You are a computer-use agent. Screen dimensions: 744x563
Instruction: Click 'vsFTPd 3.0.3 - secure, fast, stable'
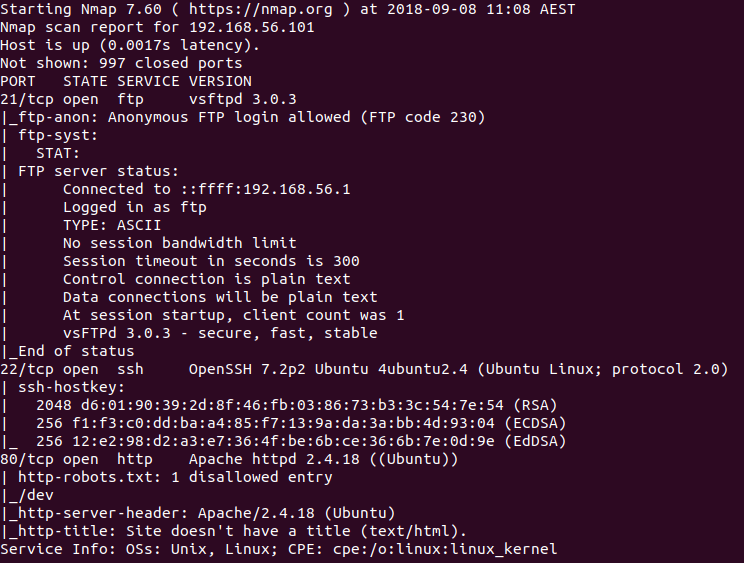pyautogui.click(x=220, y=333)
